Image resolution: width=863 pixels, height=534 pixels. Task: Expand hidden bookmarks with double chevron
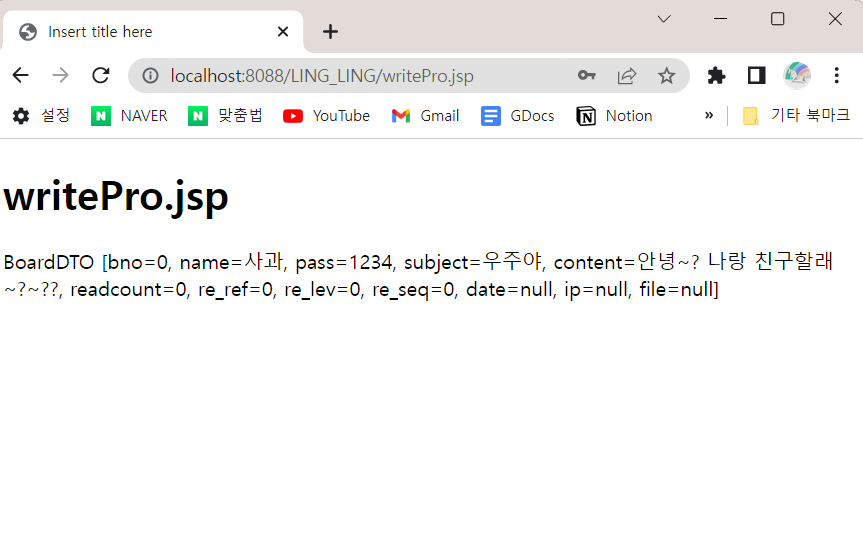[x=709, y=116]
